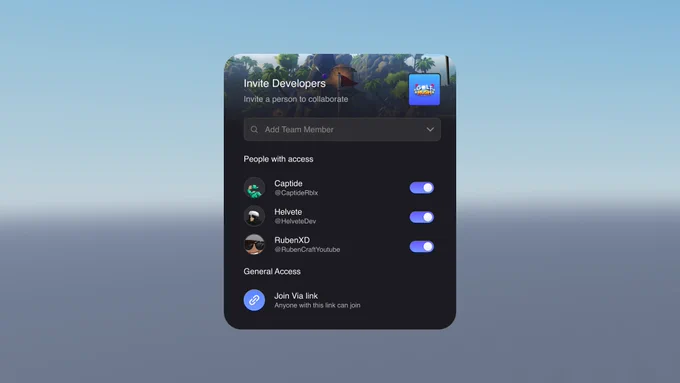Click the Captide name
Viewport: 680px width, 383px height.
point(288,183)
